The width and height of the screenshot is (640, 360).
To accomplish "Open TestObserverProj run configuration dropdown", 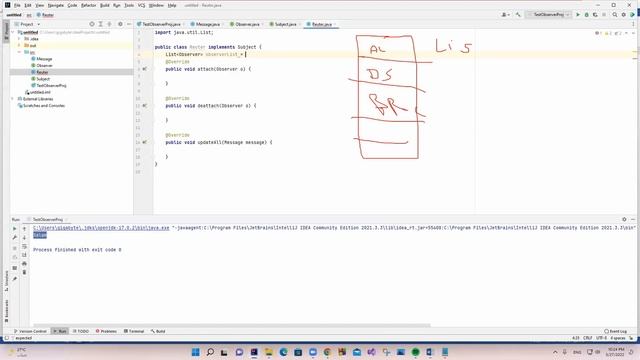I will pyautogui.click(x=549, y=15).
